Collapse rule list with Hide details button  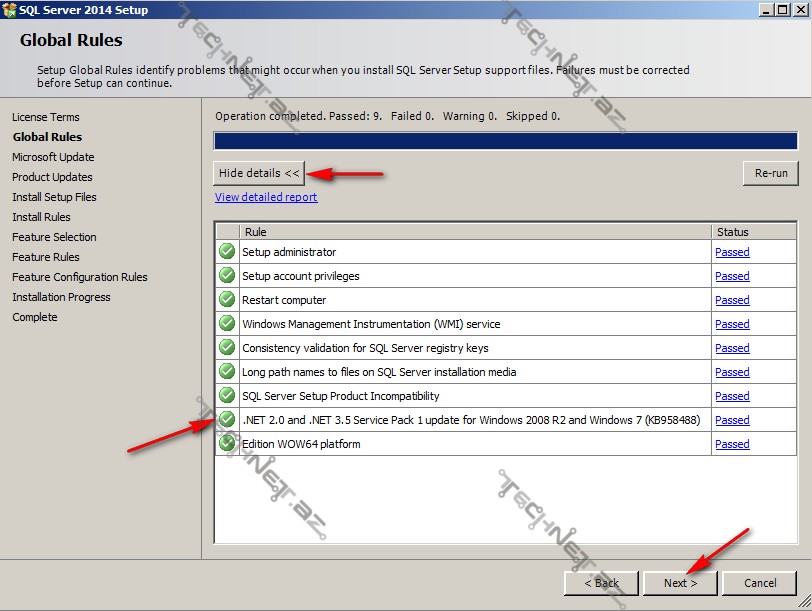(259, 173)
